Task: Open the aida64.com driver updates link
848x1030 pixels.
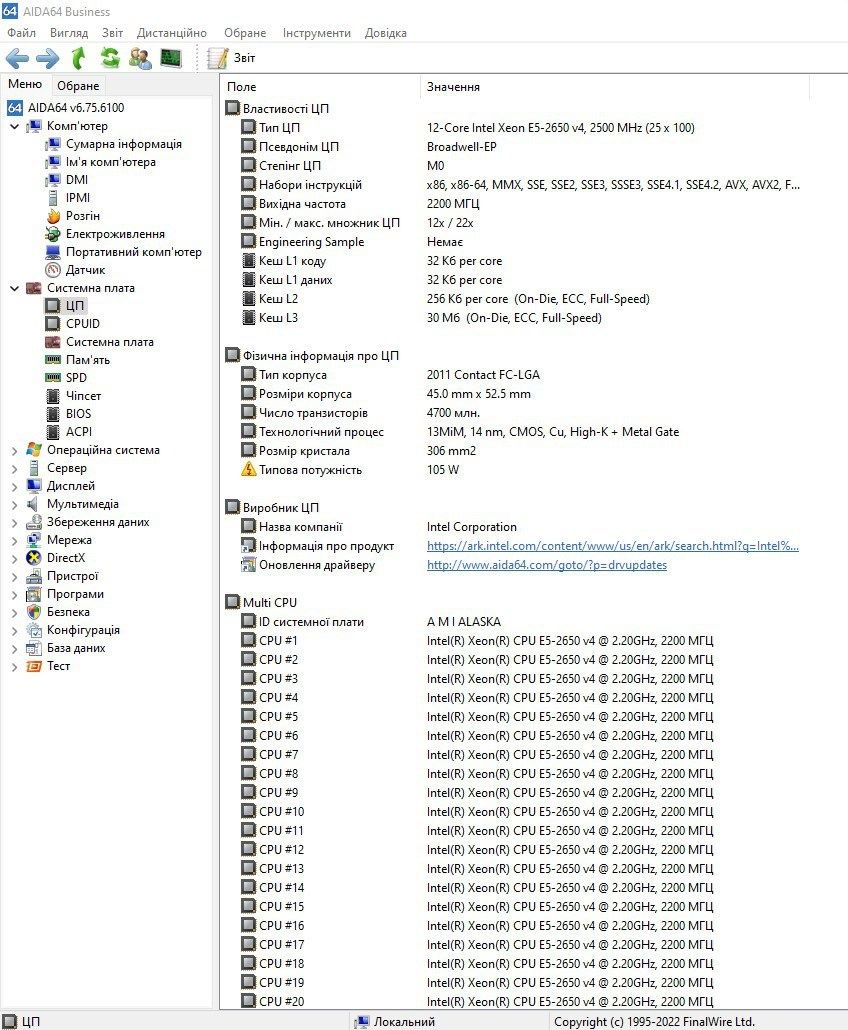Action: pyautogui.click(x=547, y=565)
